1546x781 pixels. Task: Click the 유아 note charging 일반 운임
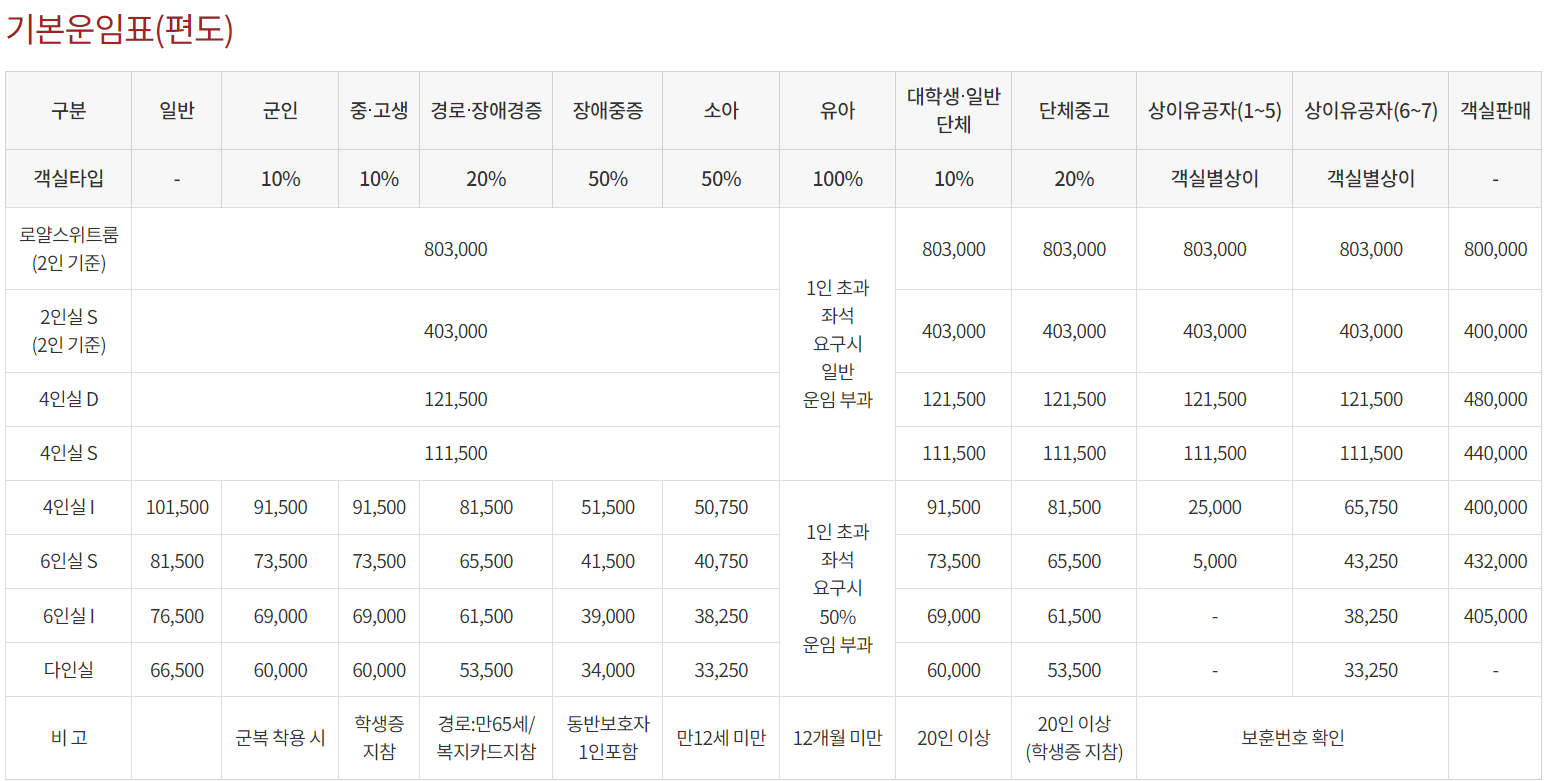tap(837, 344)
